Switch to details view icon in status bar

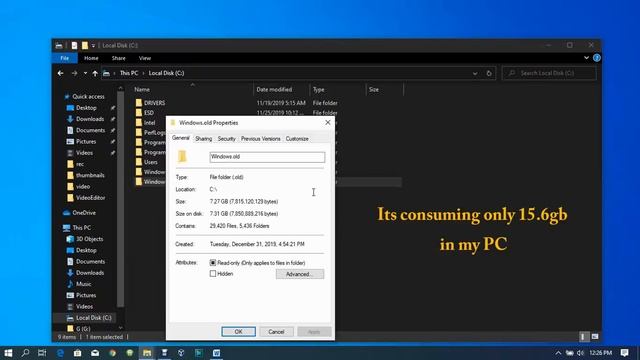point(583,337)
